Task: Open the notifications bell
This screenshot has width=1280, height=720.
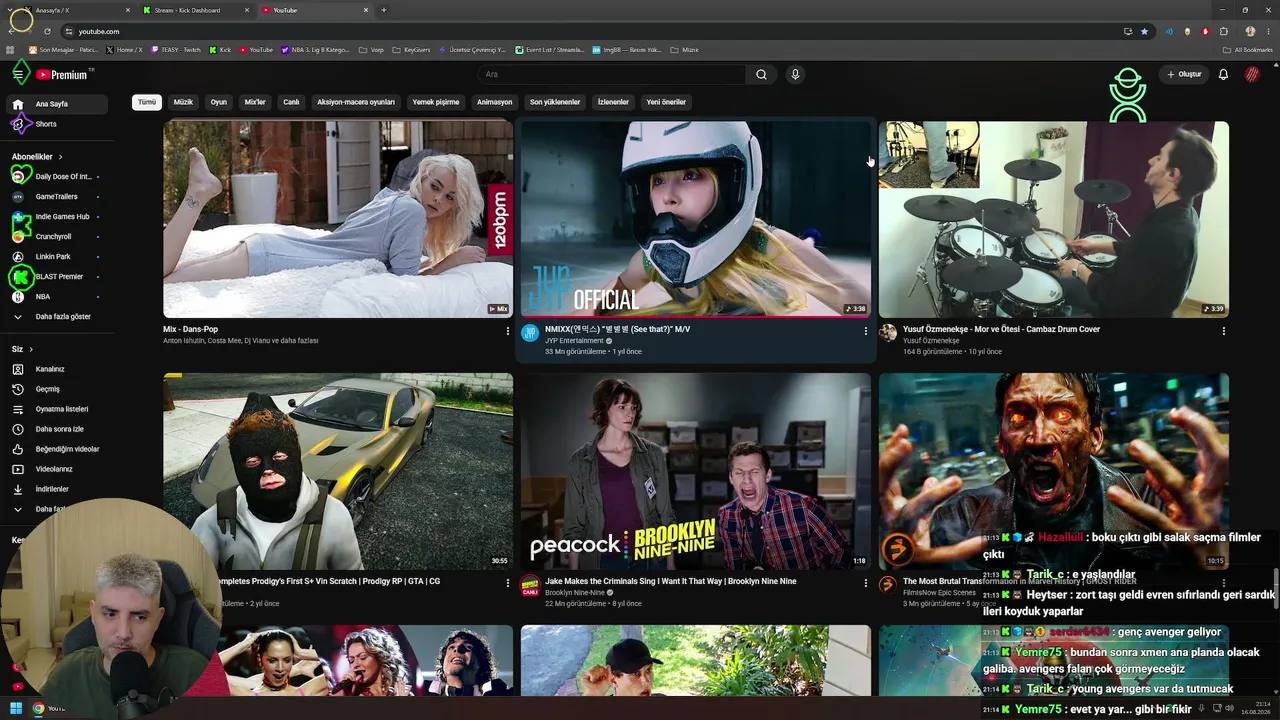Action: [1223, 74]
